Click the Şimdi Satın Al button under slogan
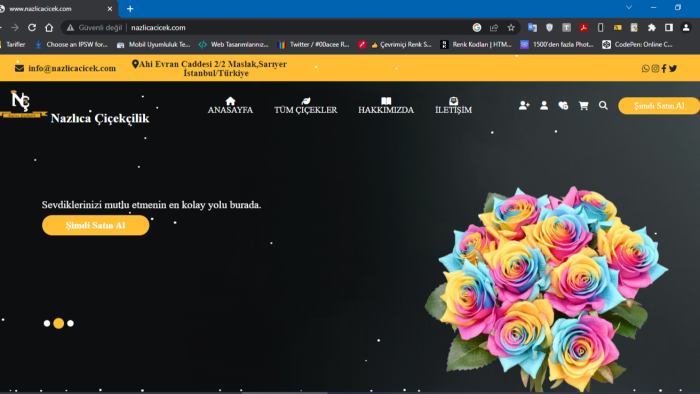700x394 pixels. (96, 225)
